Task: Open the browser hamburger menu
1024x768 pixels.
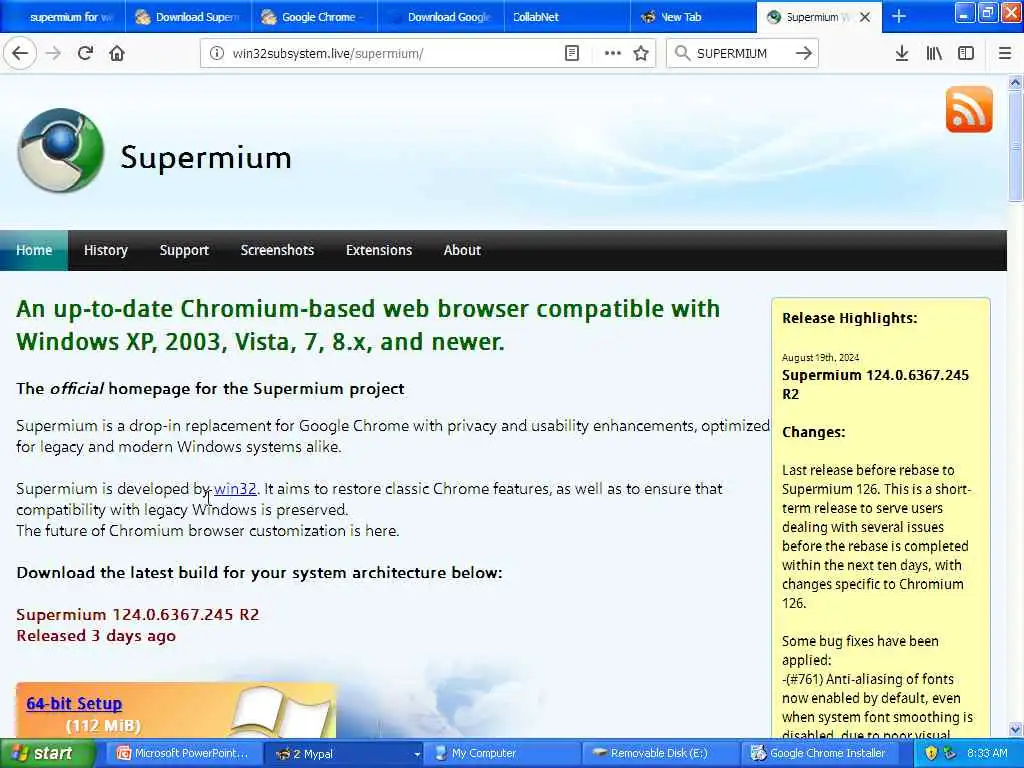Action: tap(1005, 53)
